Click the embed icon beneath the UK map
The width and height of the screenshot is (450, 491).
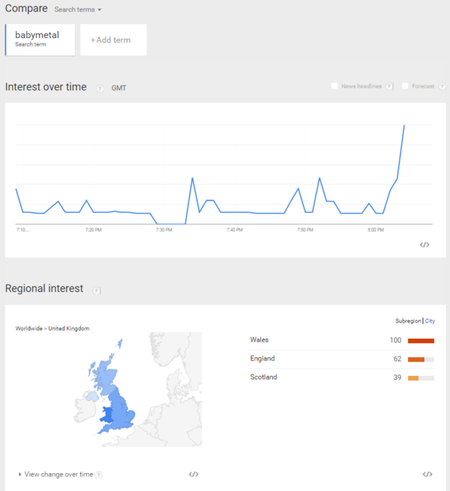pos(194,474)
